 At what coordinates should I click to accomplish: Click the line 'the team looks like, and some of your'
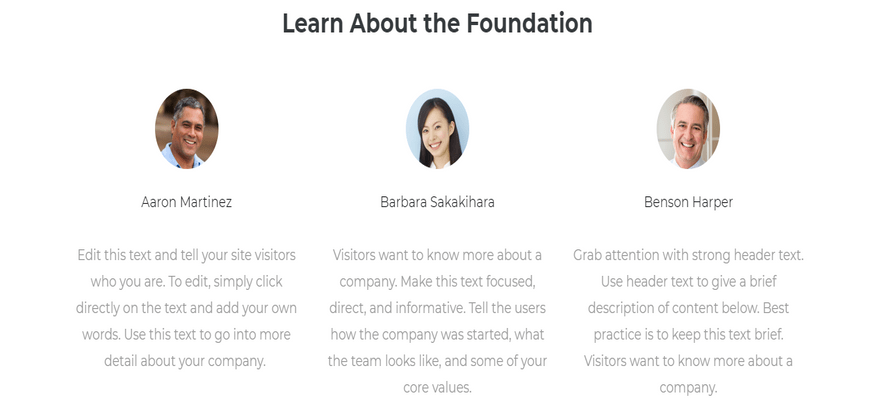[x=437, y=361]
